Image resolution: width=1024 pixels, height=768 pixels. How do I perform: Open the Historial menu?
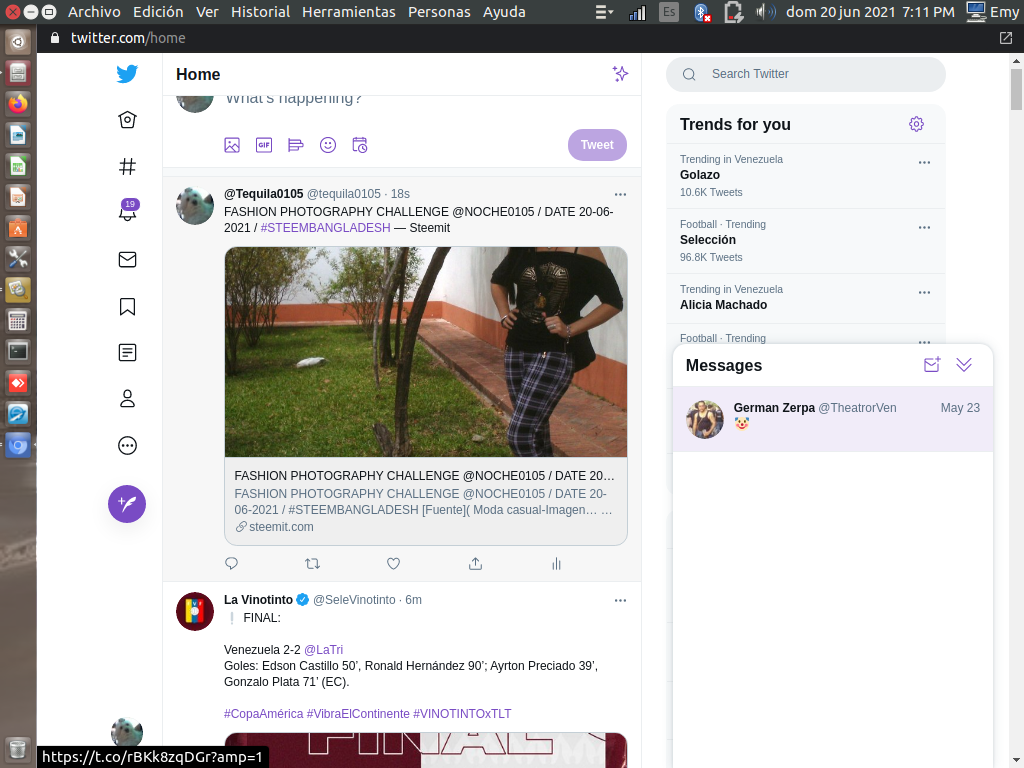[261, 12]
